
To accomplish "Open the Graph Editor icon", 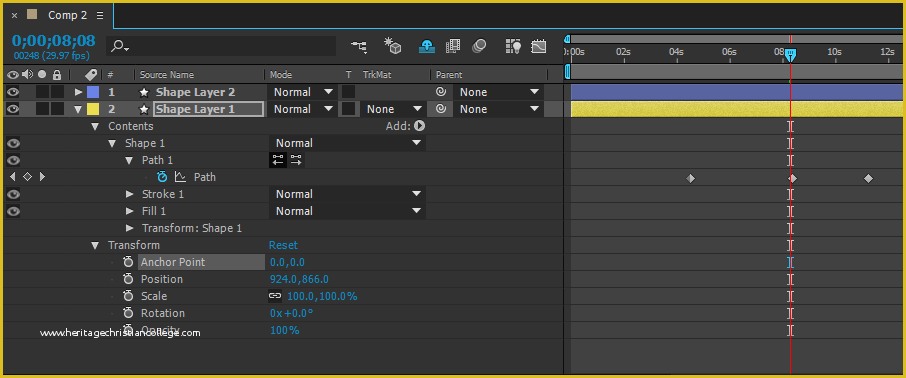I will [539, 46].
